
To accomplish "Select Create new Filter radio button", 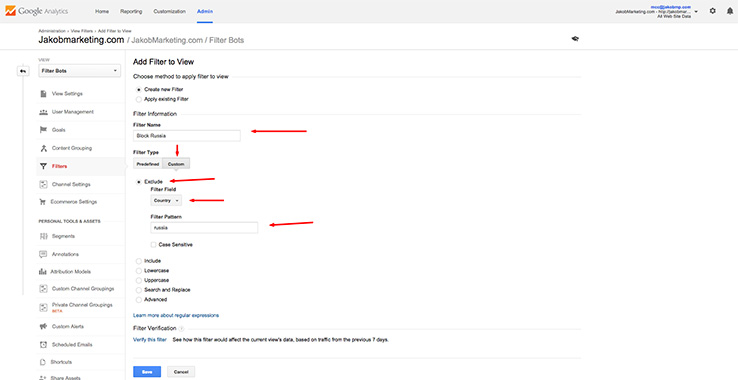I will tap(138, 89).
